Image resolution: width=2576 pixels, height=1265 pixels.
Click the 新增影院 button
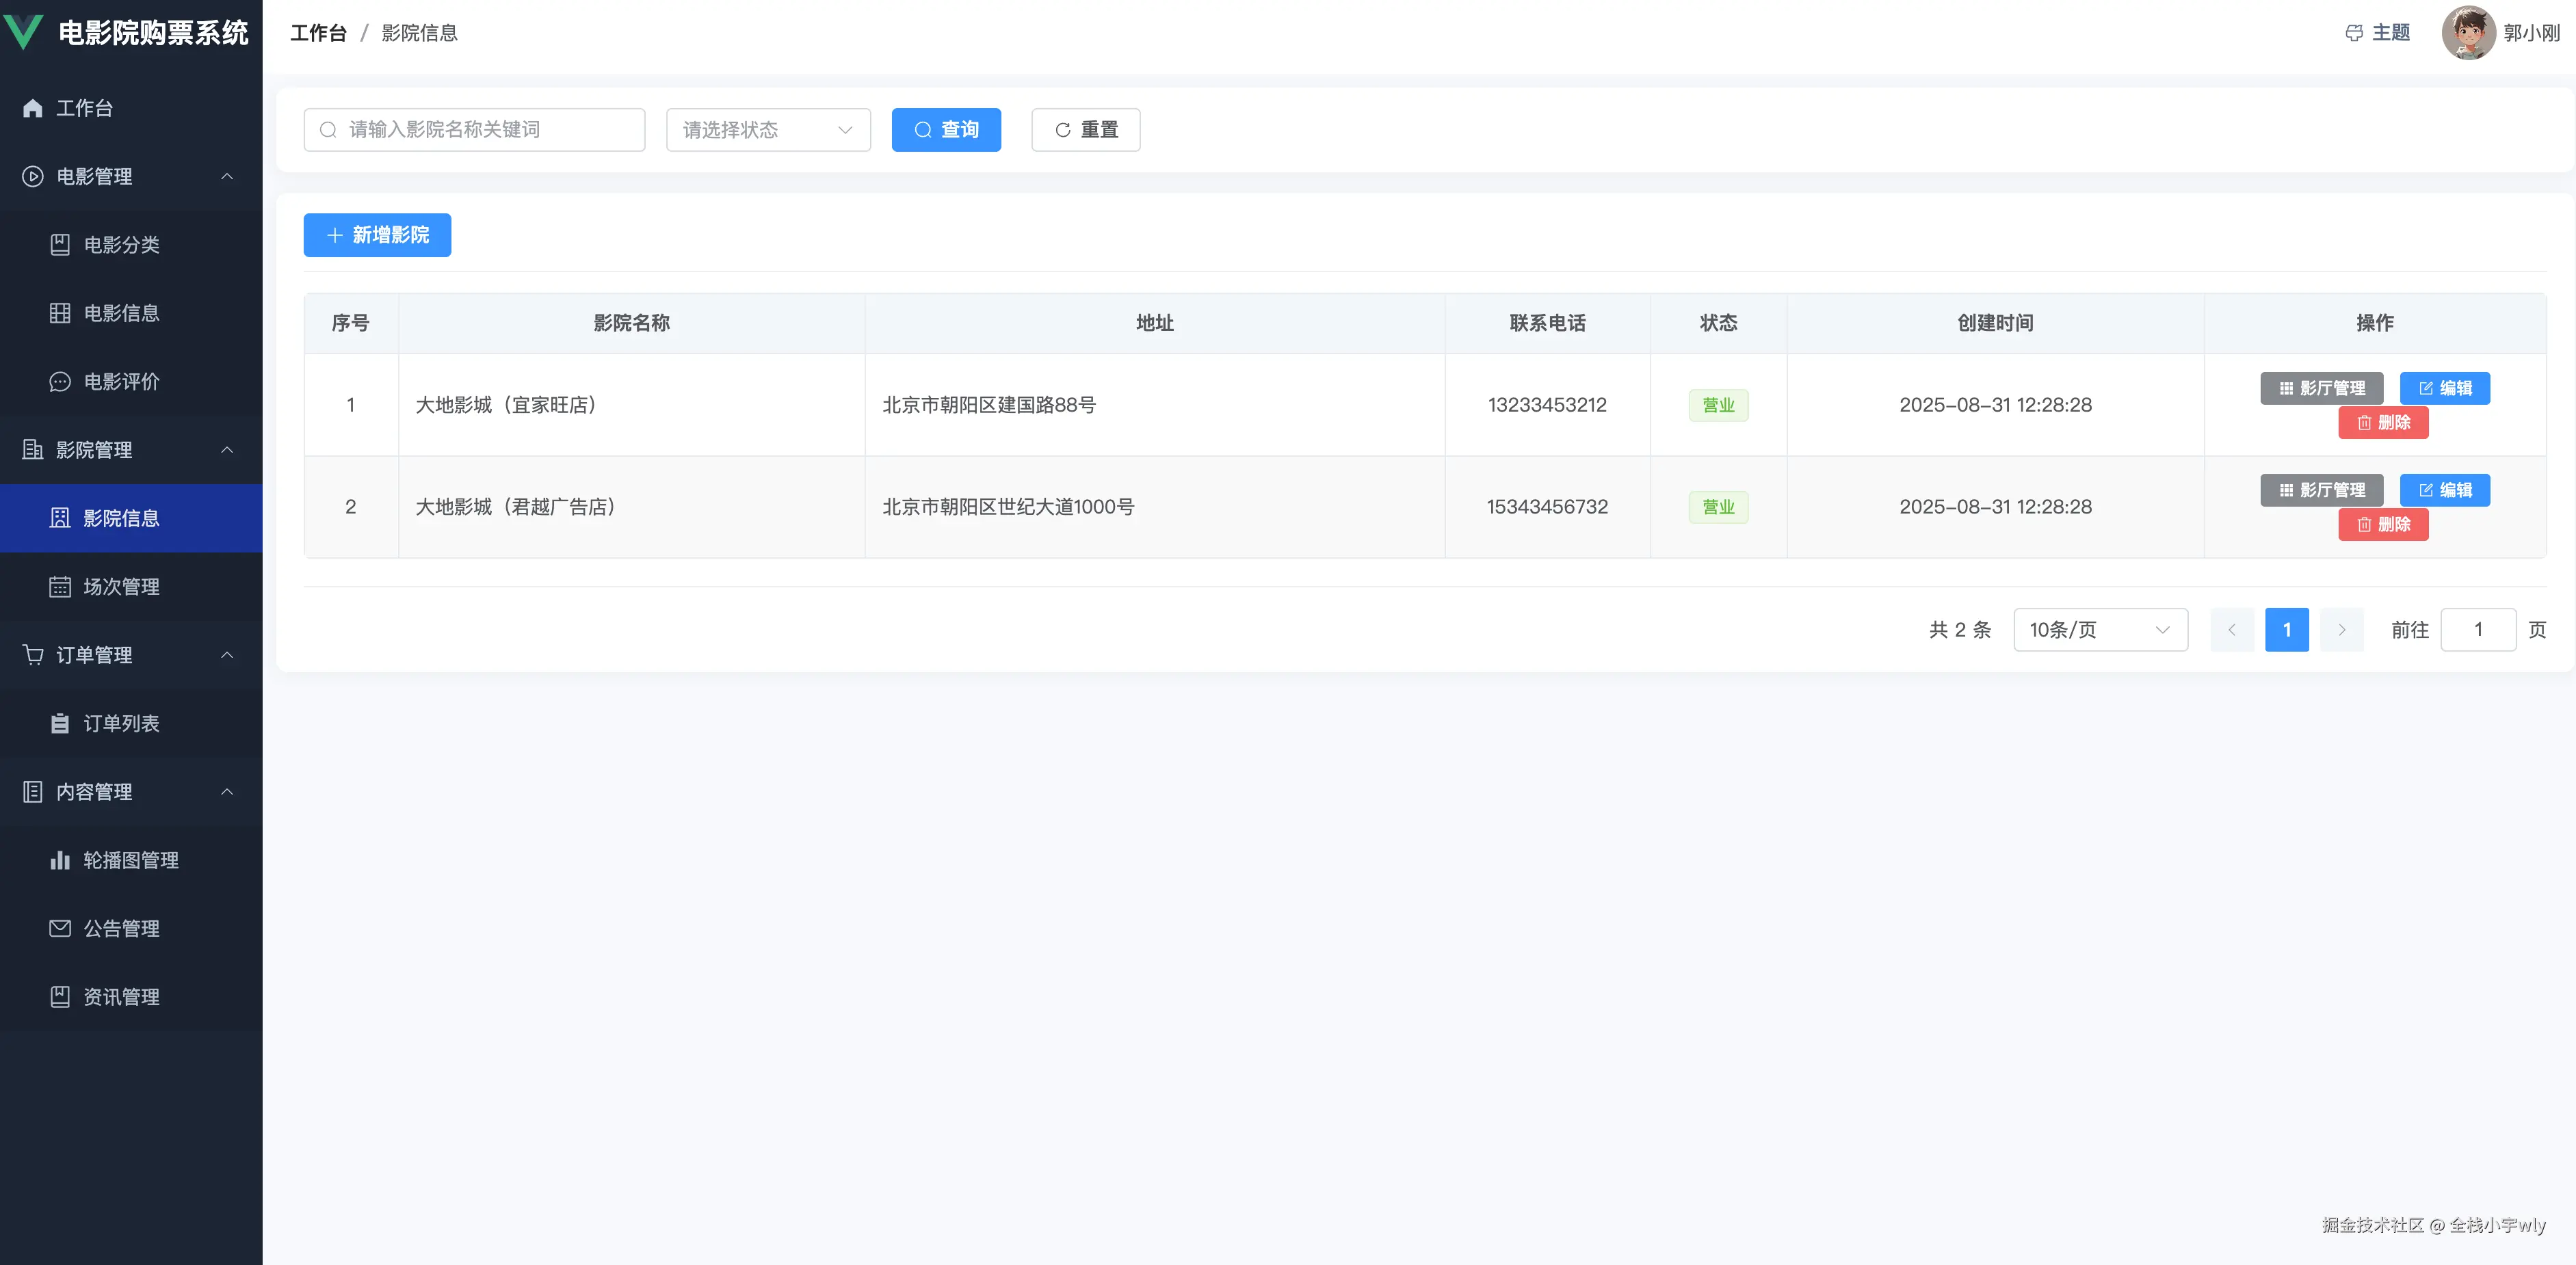coord(377,234)
